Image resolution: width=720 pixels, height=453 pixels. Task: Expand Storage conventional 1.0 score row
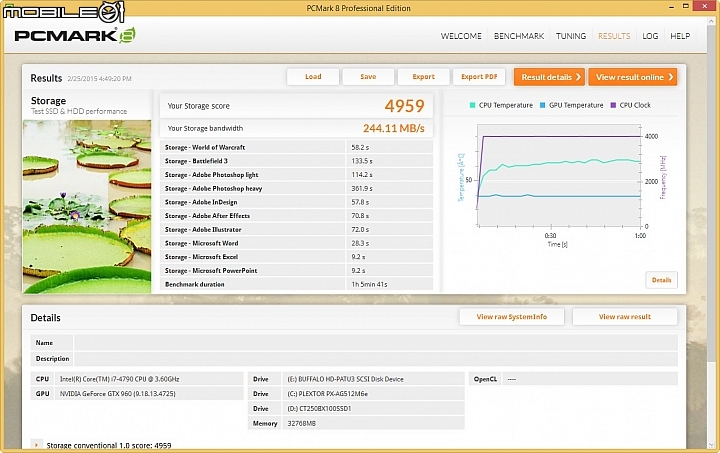[36, 445]
